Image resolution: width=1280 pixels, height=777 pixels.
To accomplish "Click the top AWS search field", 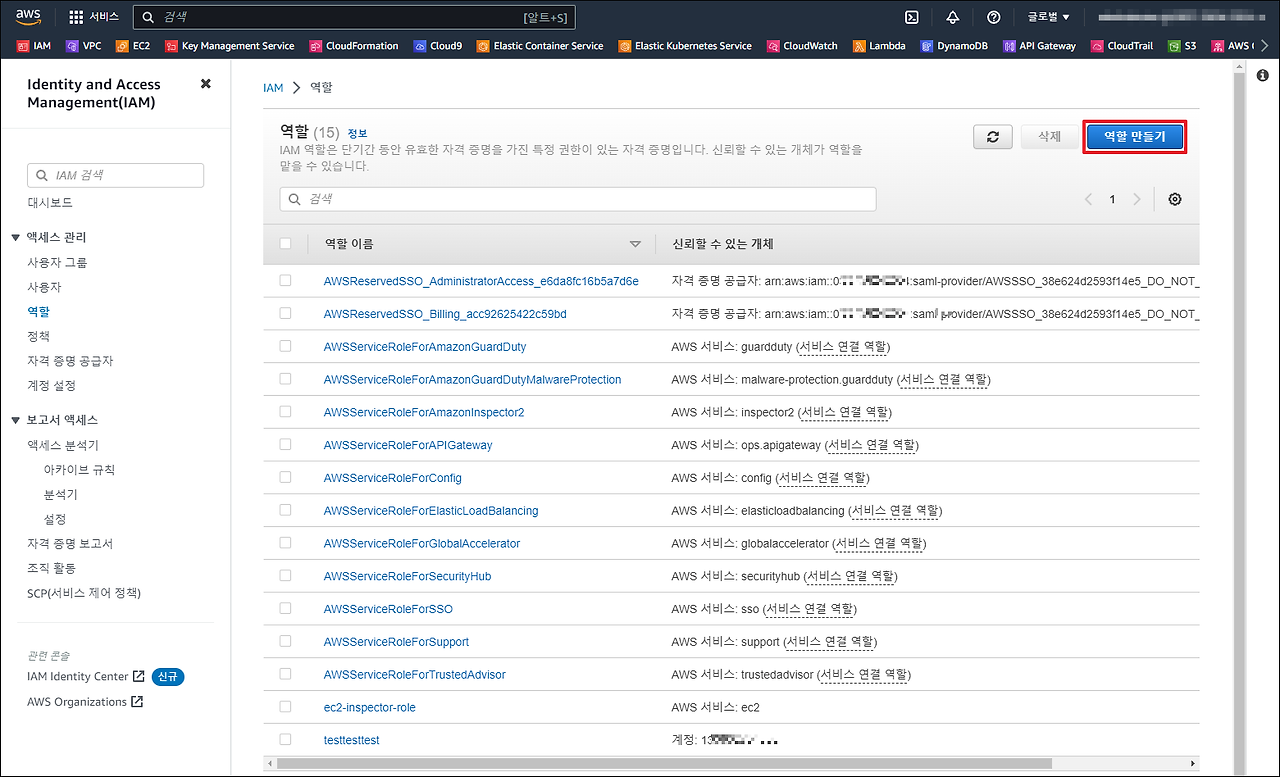I will [355, 17].
